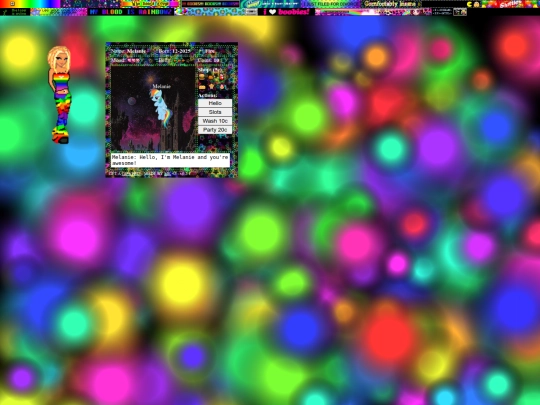Wash the pet for 10c
This screenshot has height=405, width=540.
click(215, 121)
